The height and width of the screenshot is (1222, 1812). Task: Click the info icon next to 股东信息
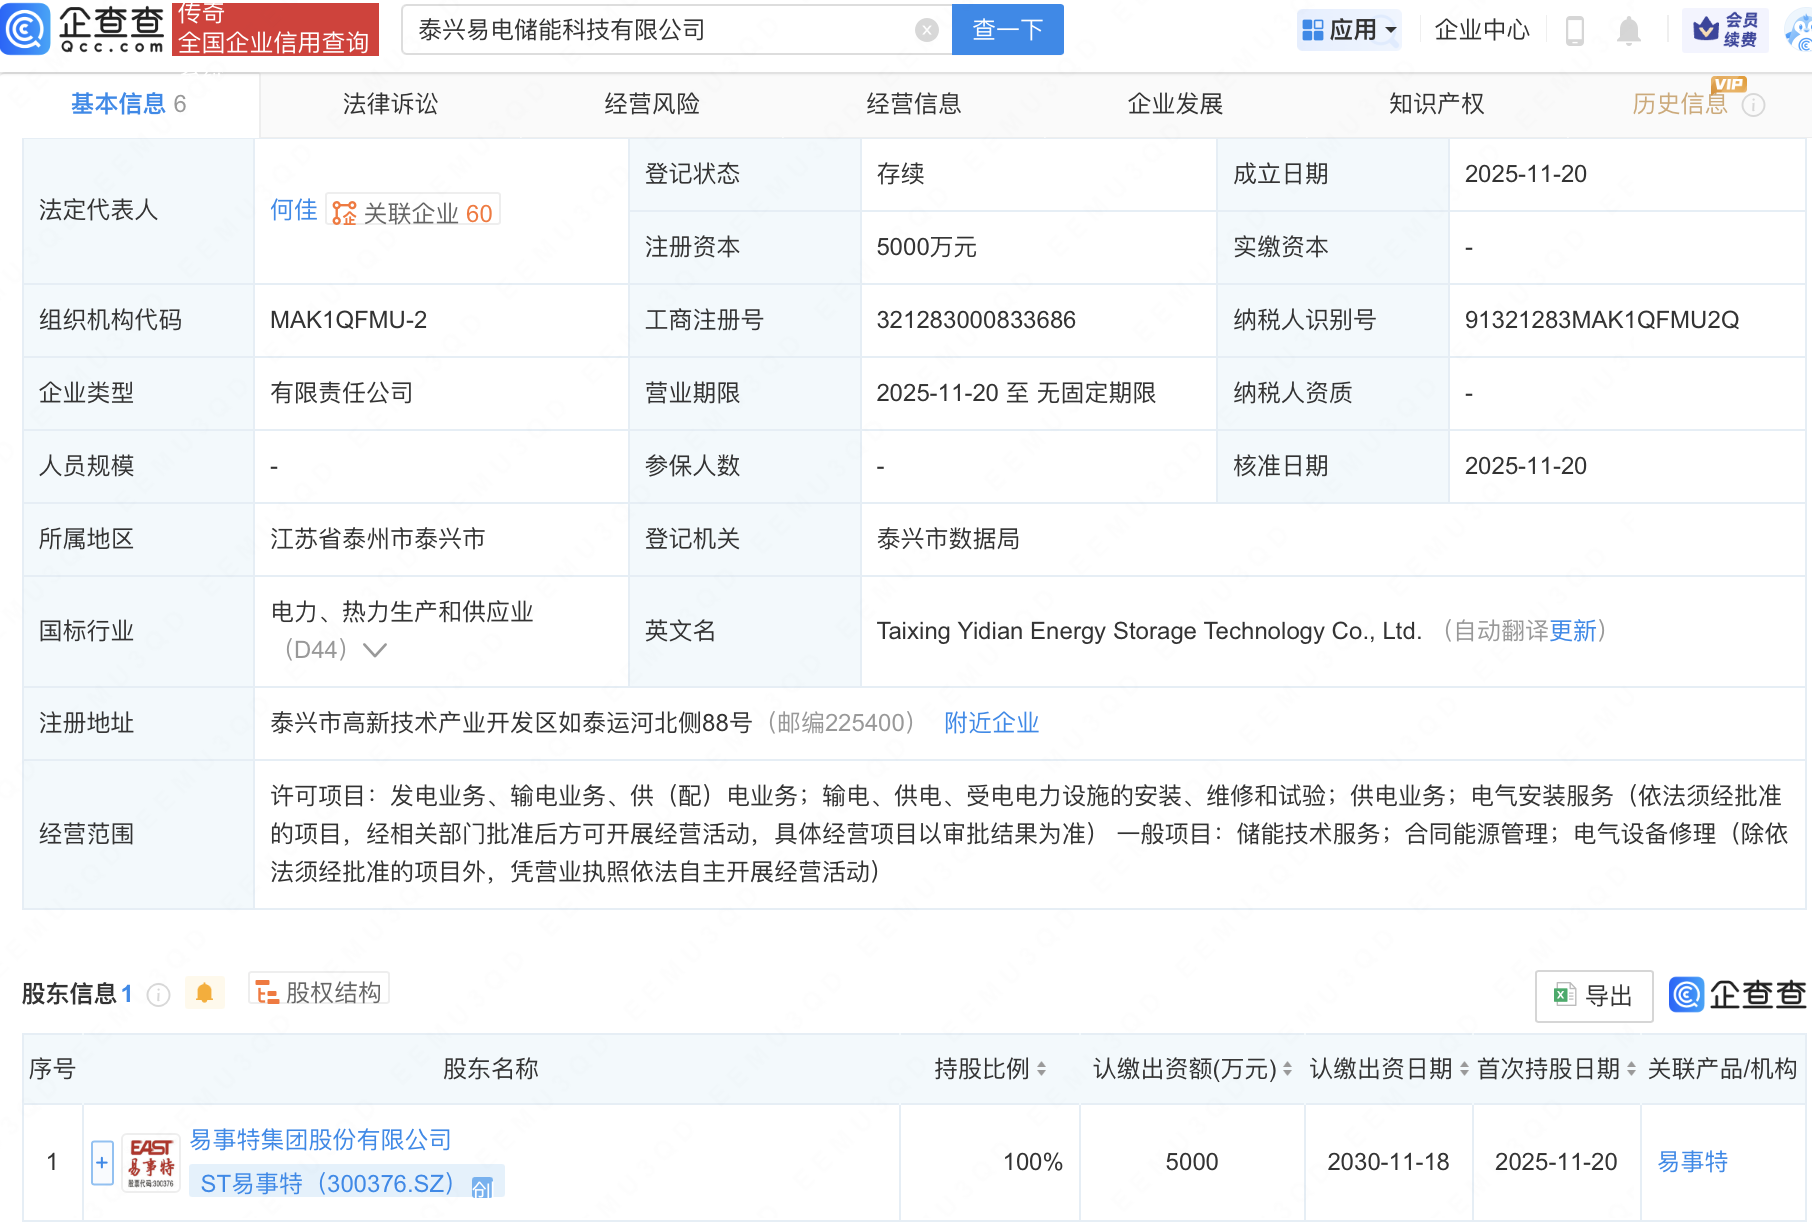[x=157, y=995]
